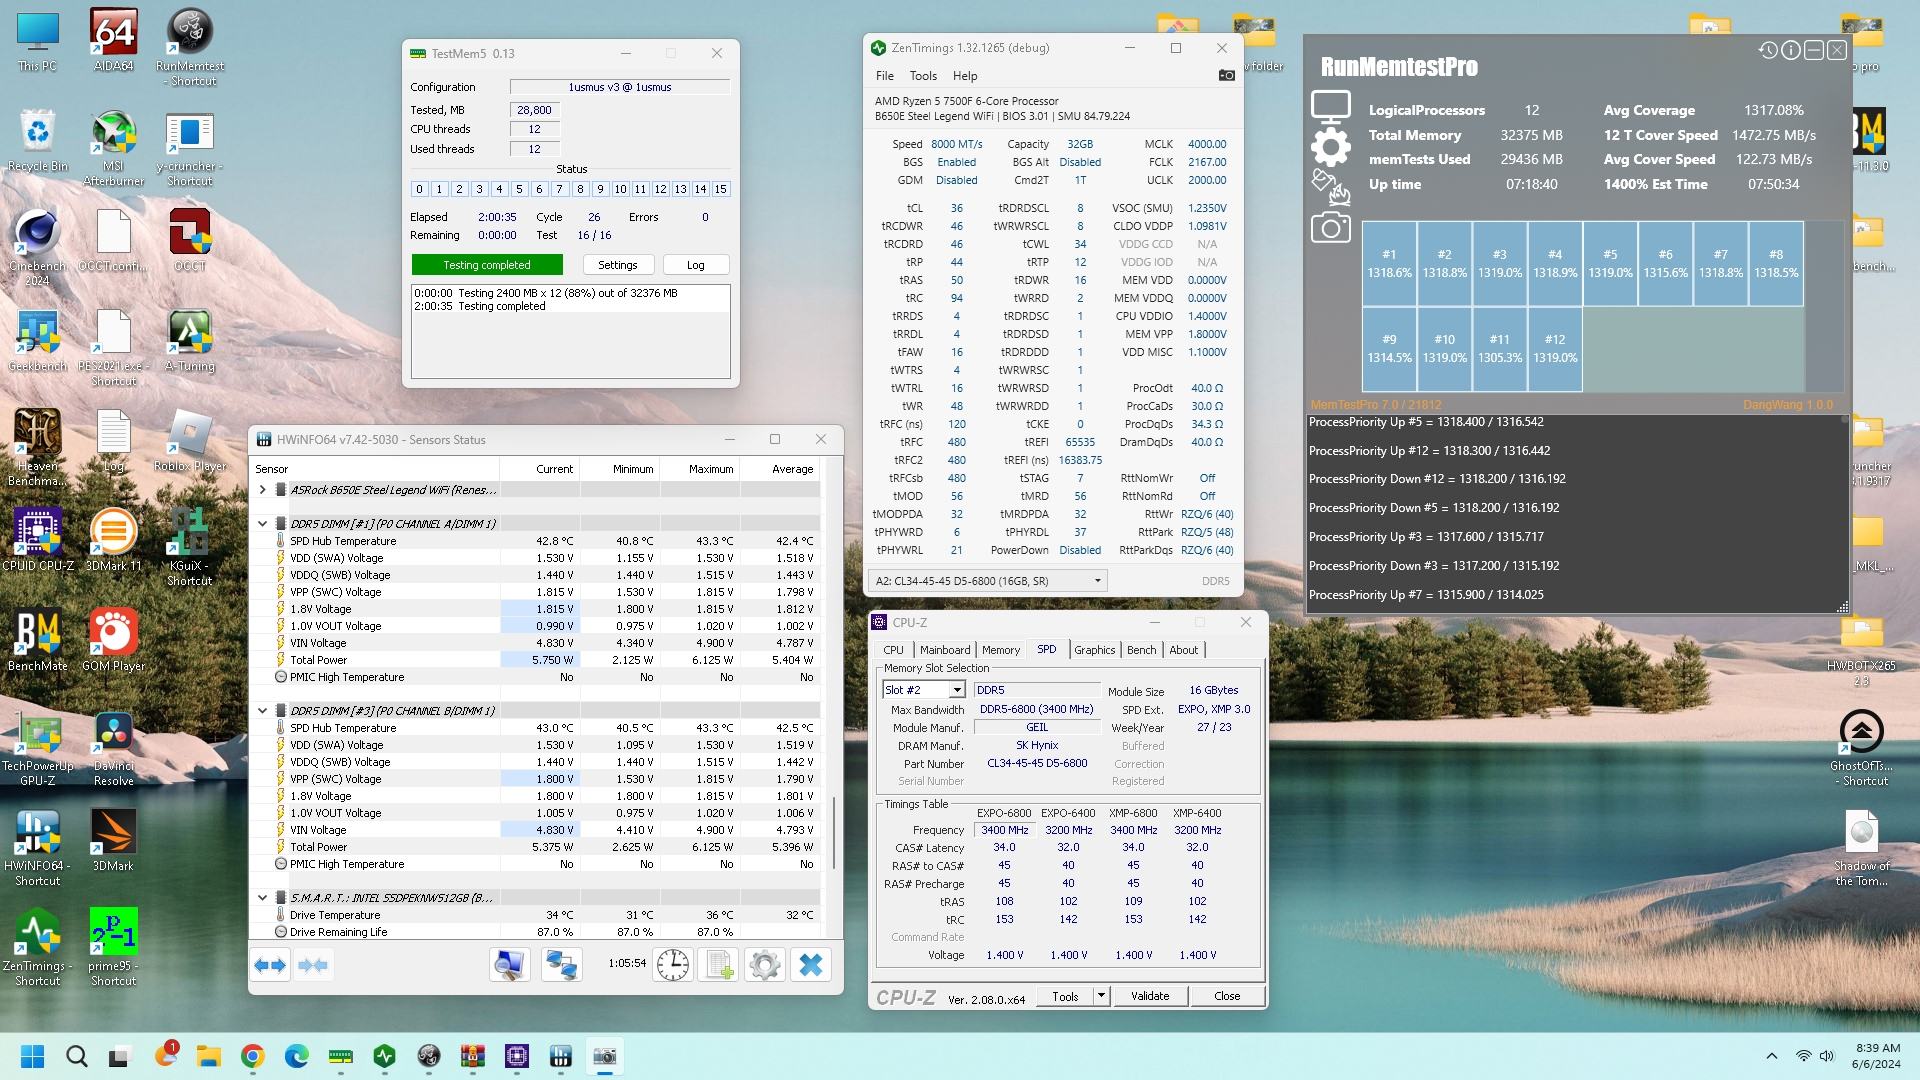1920x1080 pixels.
Task: Show hidden system tray icons chevron
Action: tap(1771, 1056)
